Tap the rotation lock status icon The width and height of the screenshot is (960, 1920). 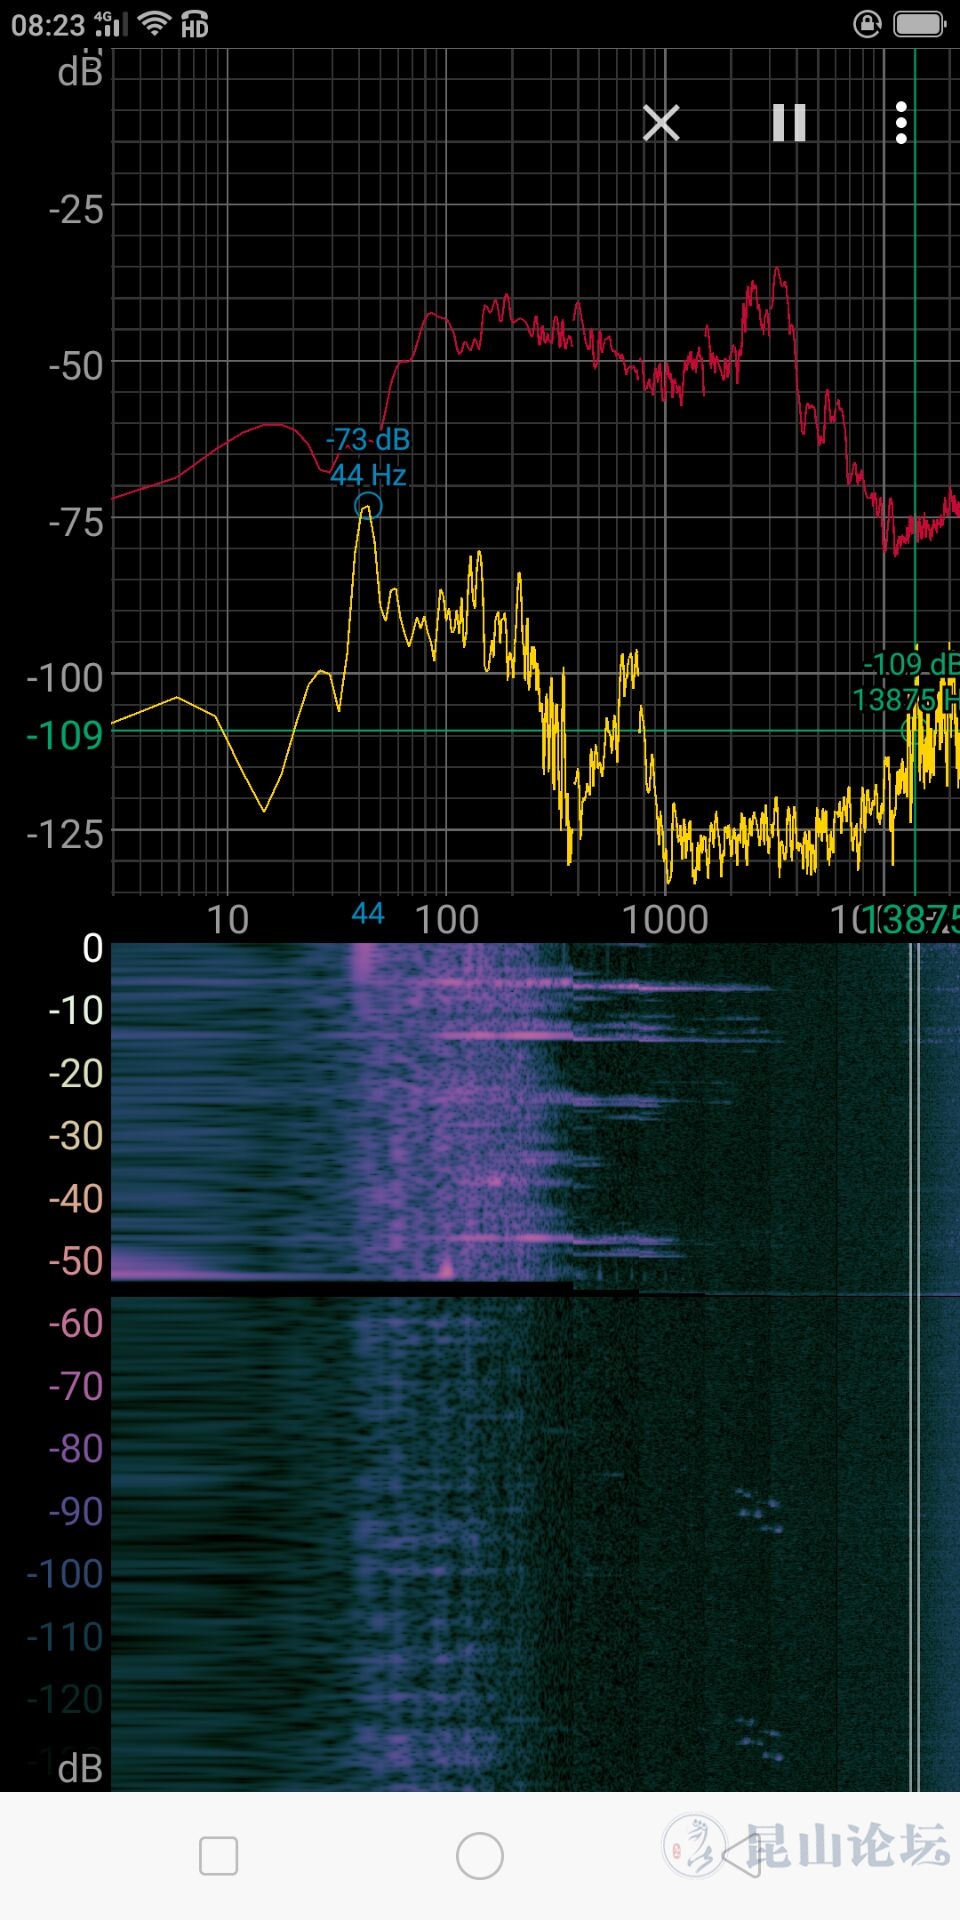pyautogui.click(x=867, y=23)
